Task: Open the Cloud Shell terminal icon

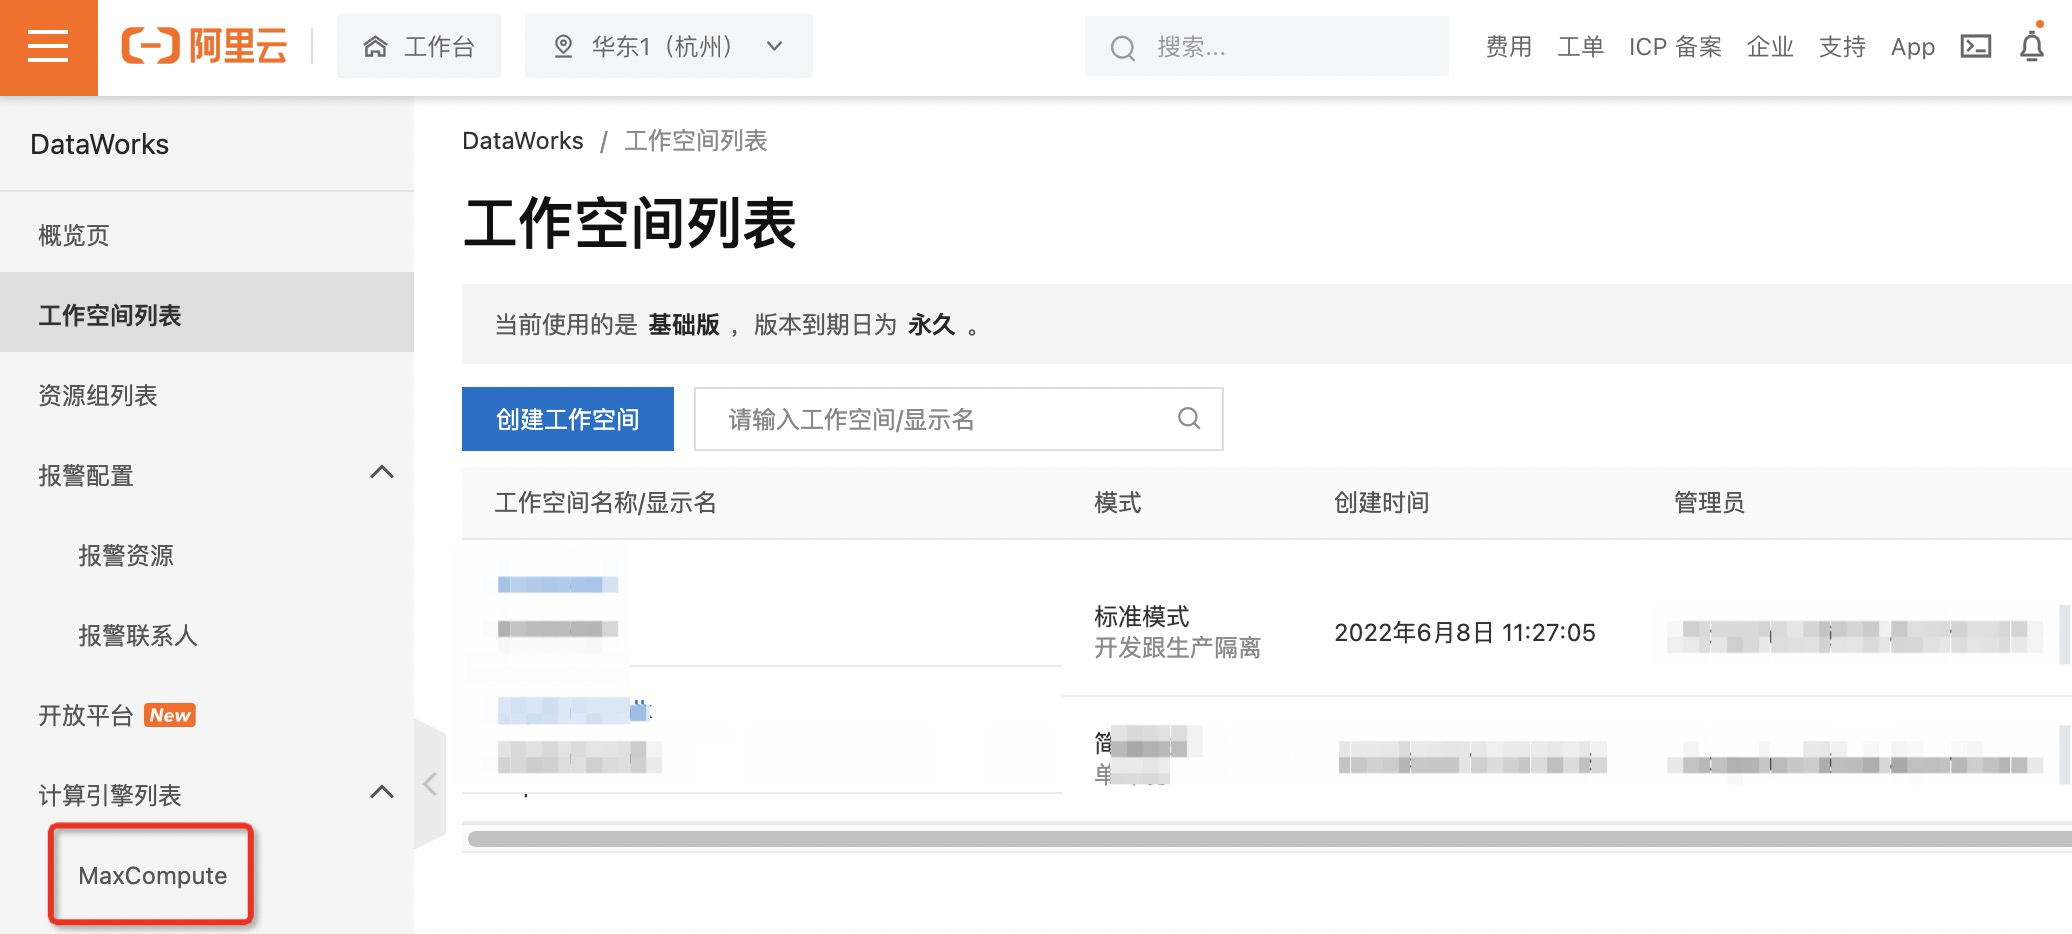Action: 1975,47
